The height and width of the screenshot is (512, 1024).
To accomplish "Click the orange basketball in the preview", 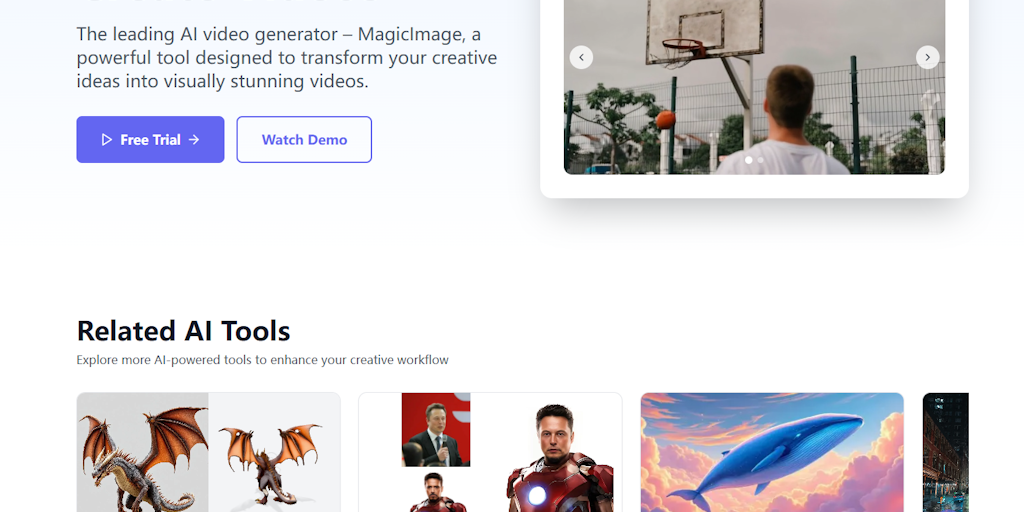I will pyautogui.click(x=665, y=120).
